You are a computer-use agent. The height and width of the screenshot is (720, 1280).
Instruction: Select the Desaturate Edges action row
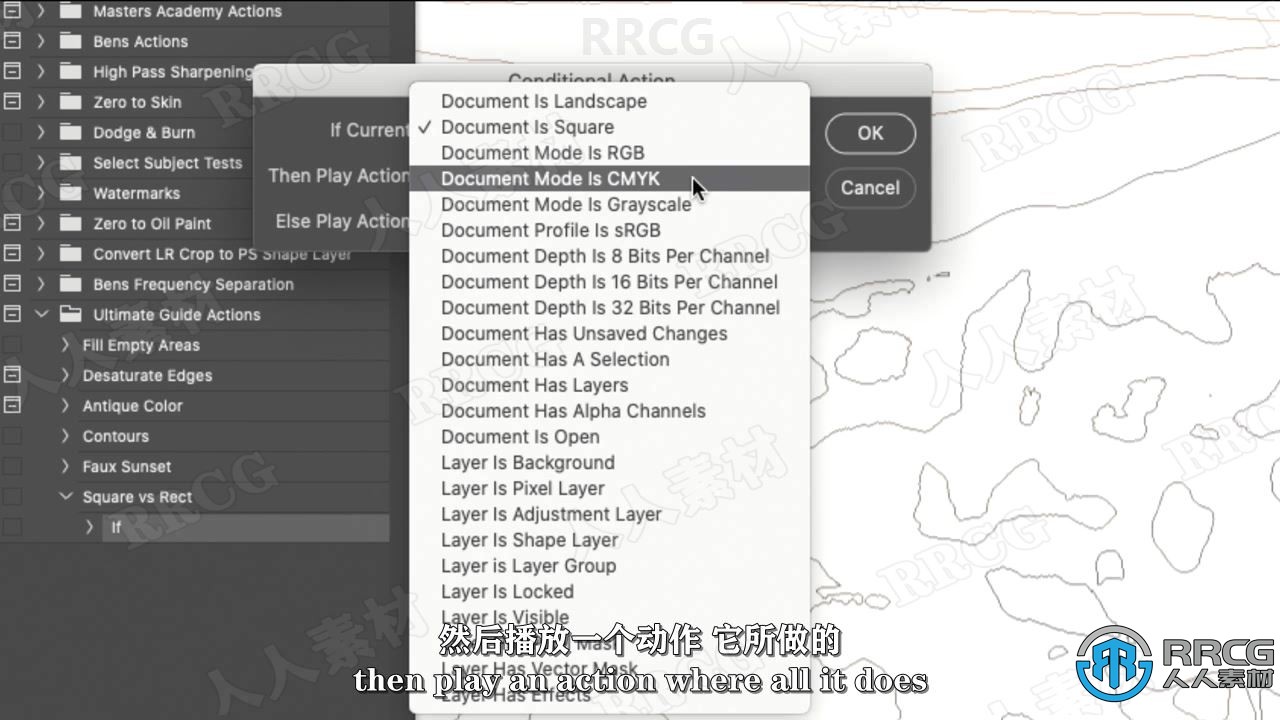click(x=196, y=375)
